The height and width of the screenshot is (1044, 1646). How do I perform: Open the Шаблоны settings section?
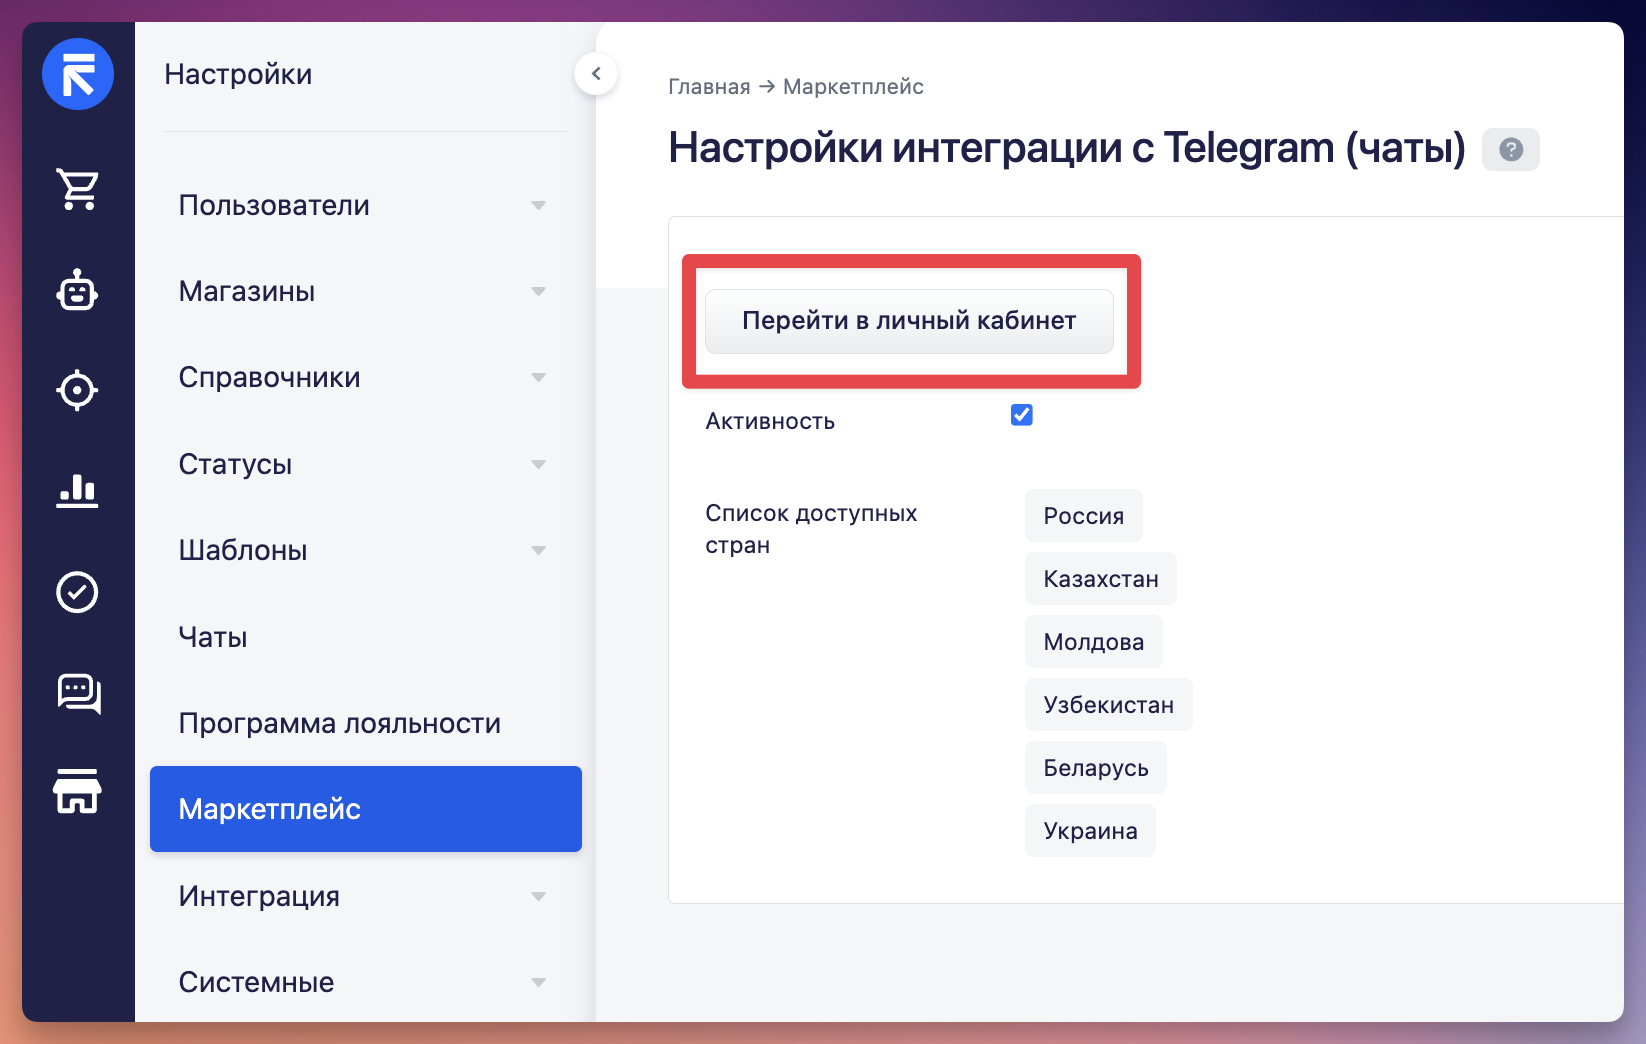[366, 550]
